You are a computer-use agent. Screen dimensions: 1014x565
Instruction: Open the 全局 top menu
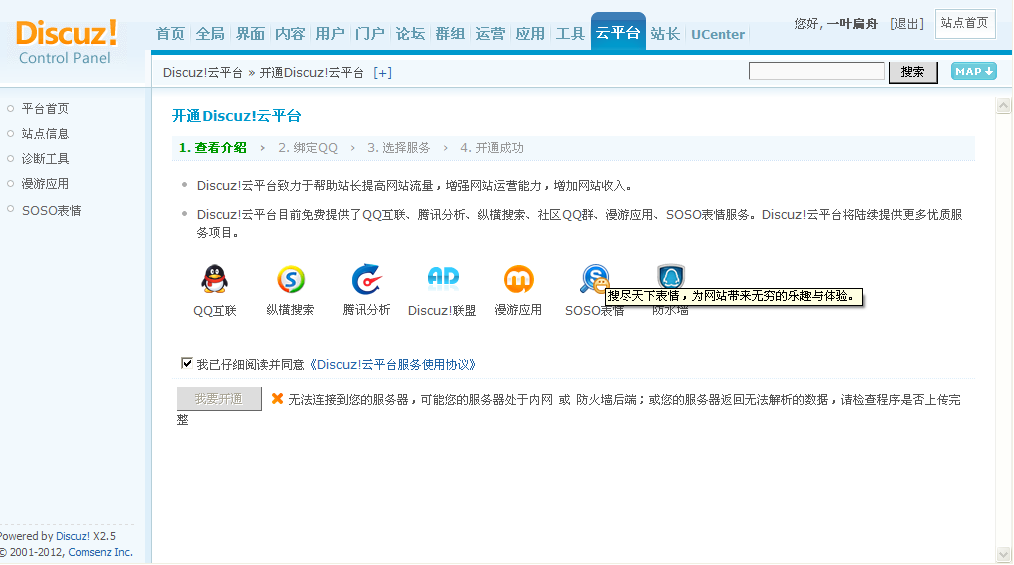tap(210, 34)
